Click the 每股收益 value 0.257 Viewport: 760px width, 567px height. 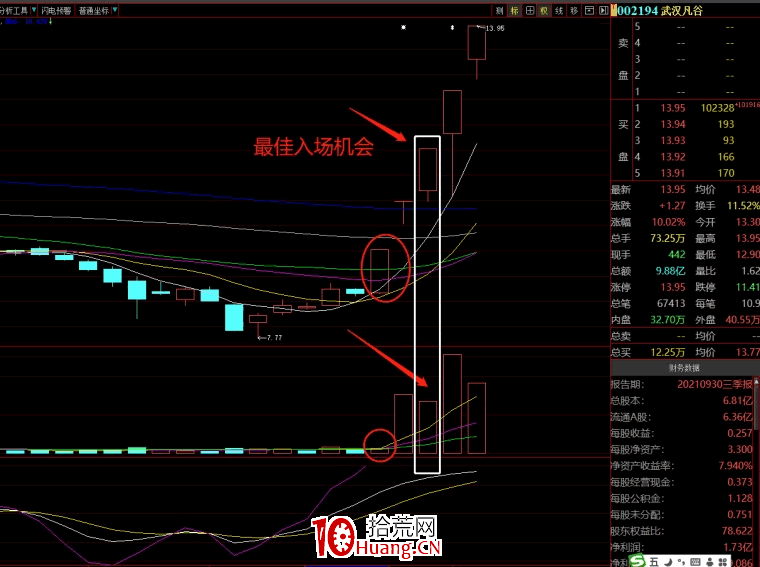740,433
